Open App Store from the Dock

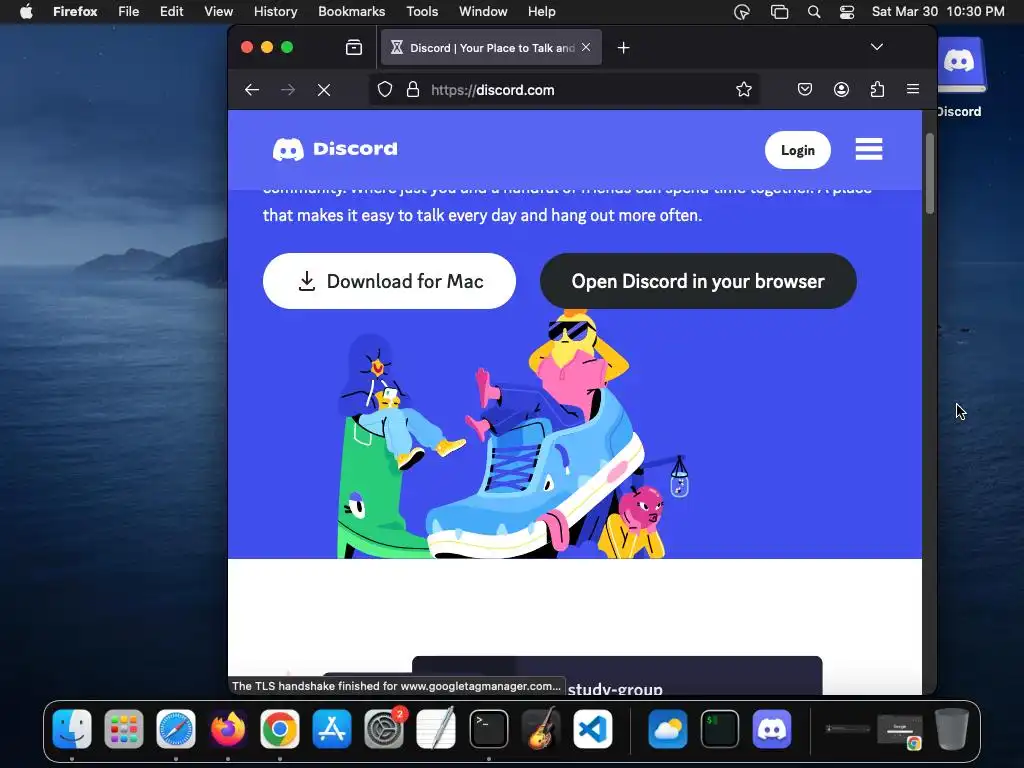pyautogui.click(x=332, y=729)
